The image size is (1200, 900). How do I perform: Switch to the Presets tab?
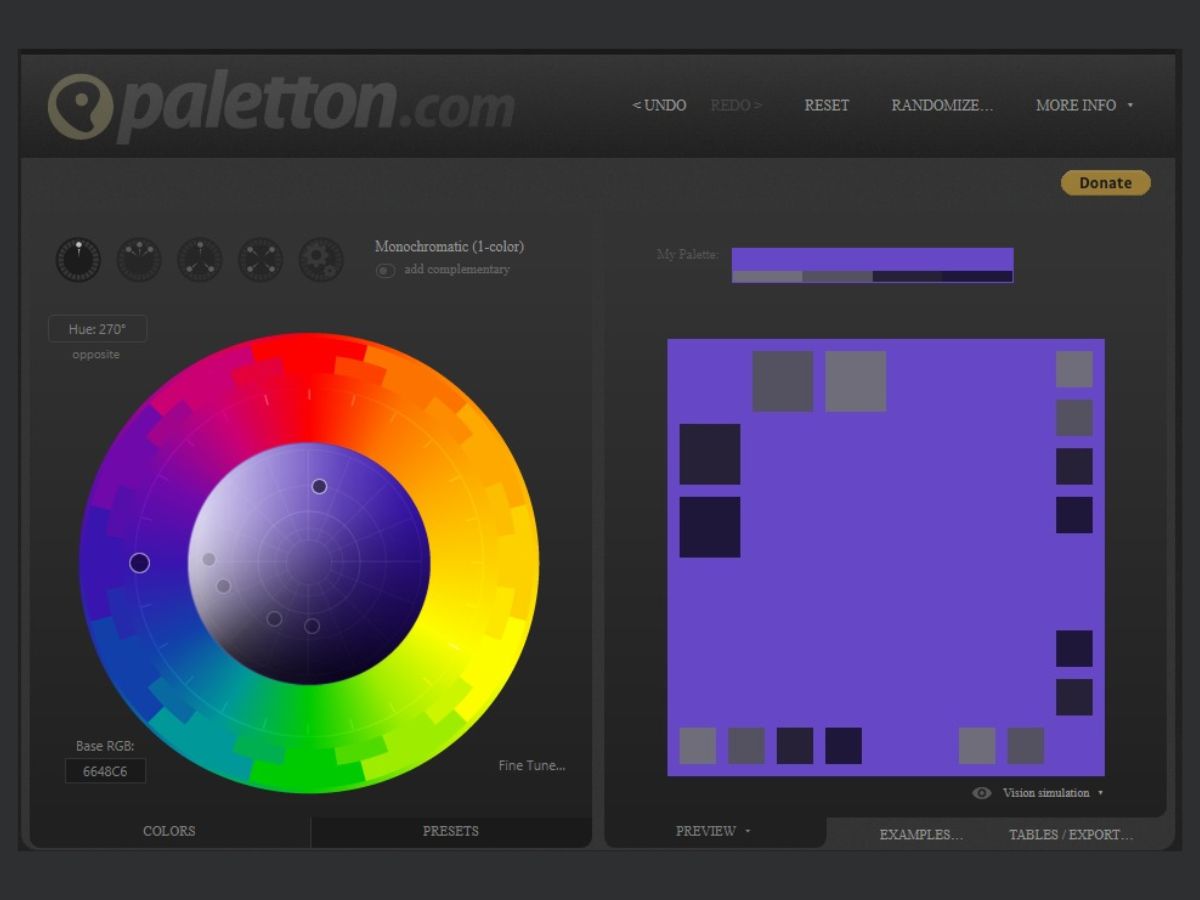coord(450,831)
